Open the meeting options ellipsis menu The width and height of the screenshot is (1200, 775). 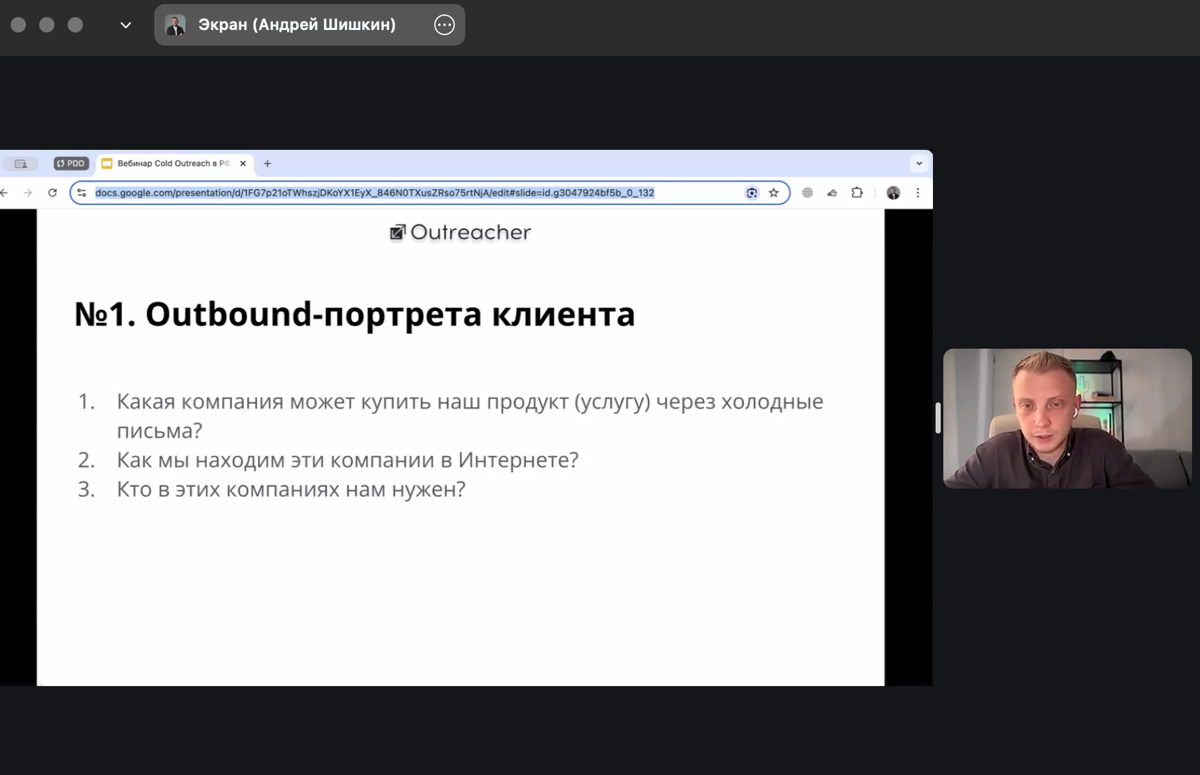(443, 24)
